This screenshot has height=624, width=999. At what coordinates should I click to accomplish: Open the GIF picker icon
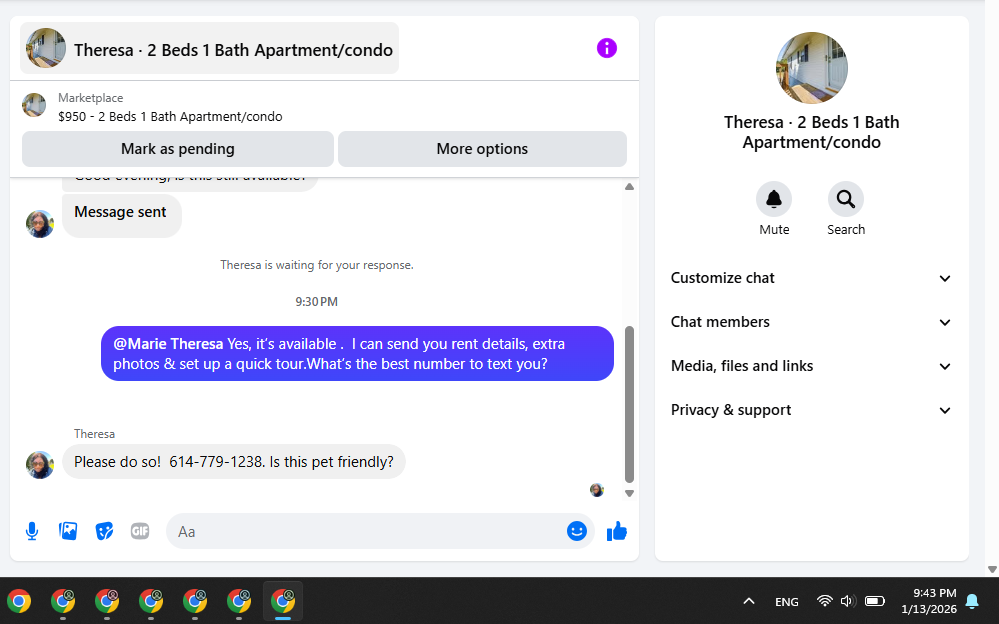click(x=140, y=531)
